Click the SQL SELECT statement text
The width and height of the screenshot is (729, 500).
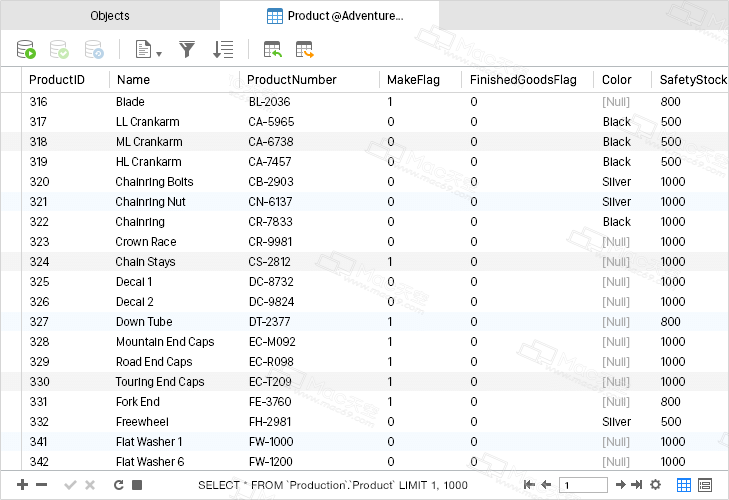332,485
